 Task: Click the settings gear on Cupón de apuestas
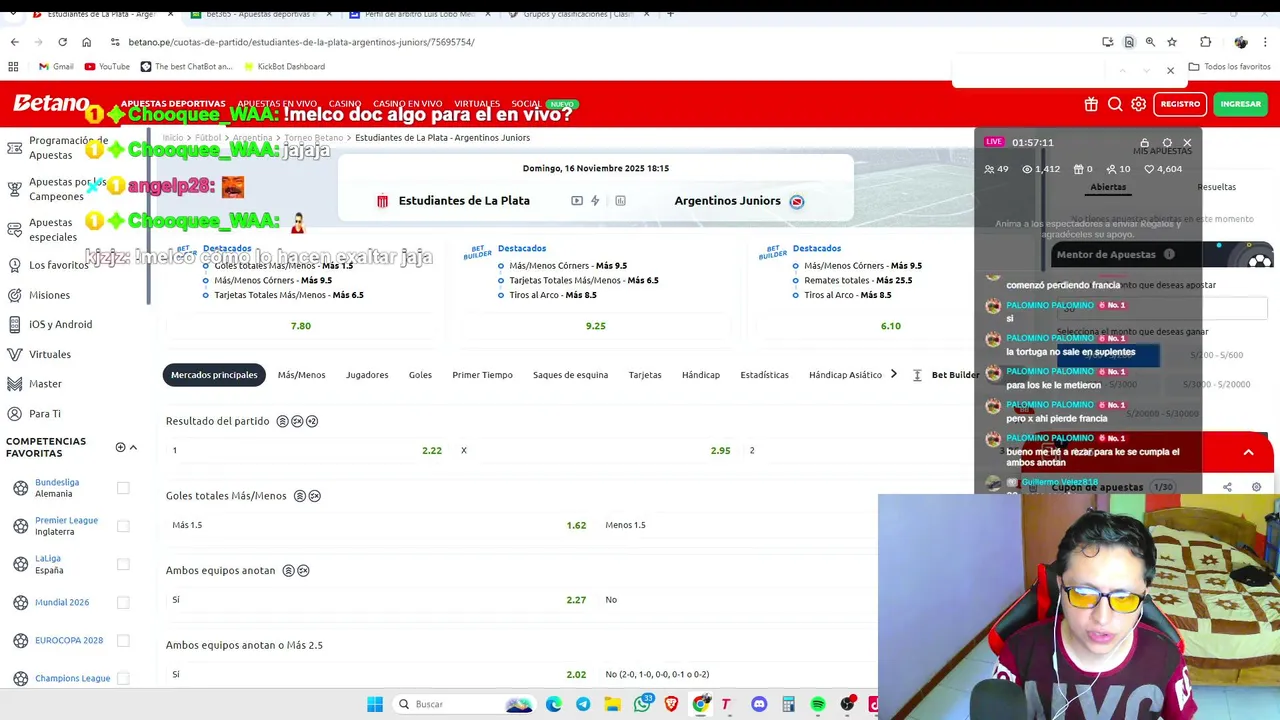tap(1256, 487)
